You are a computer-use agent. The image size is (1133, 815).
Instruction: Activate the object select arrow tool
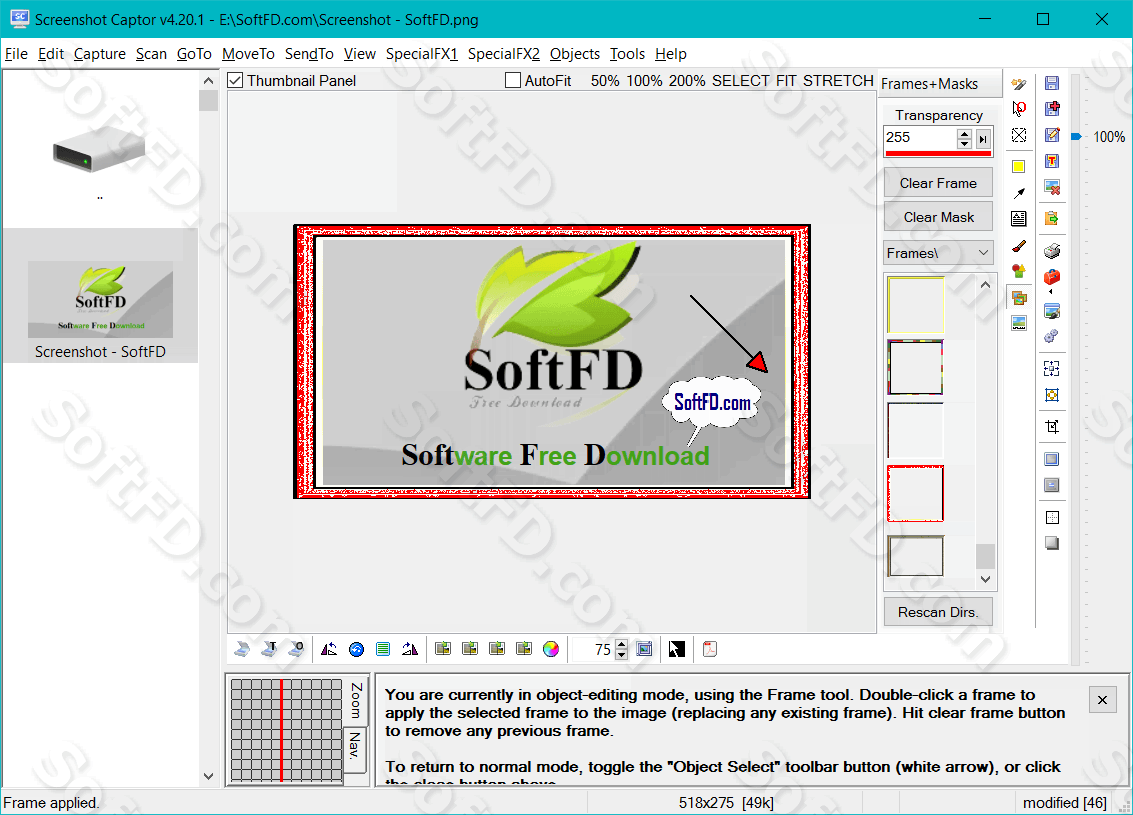(1019, 109)
